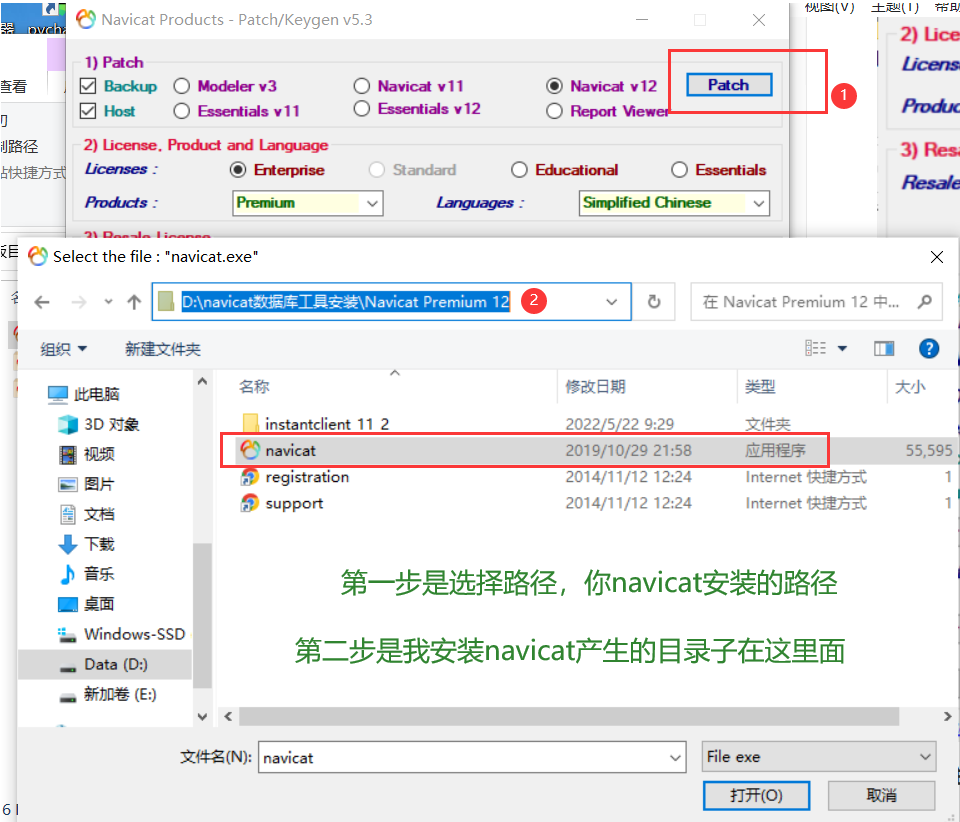The image size is (960, 822).
Task: Open the Languages dropdown showing Simplified Chinese
Action: click(674, 203)
